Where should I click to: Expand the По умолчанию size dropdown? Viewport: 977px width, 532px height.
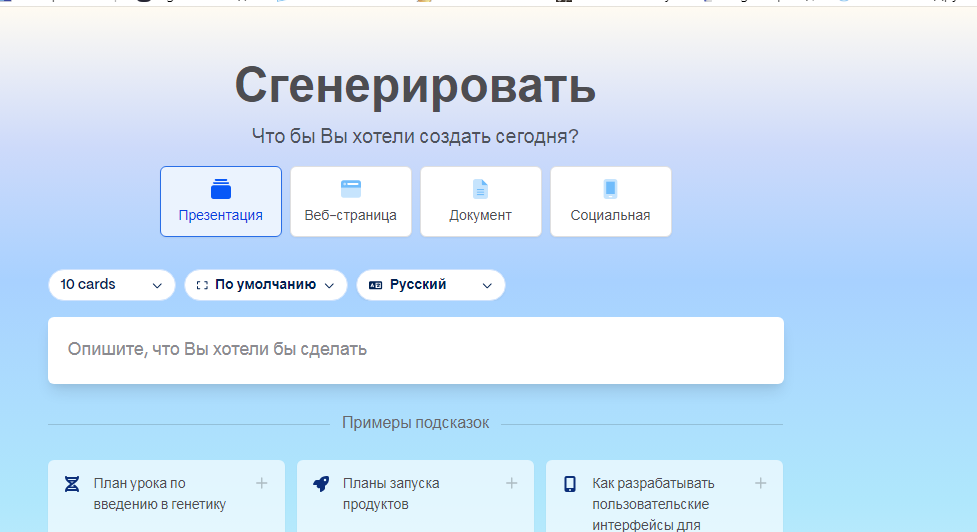click(x=265, y=285)
